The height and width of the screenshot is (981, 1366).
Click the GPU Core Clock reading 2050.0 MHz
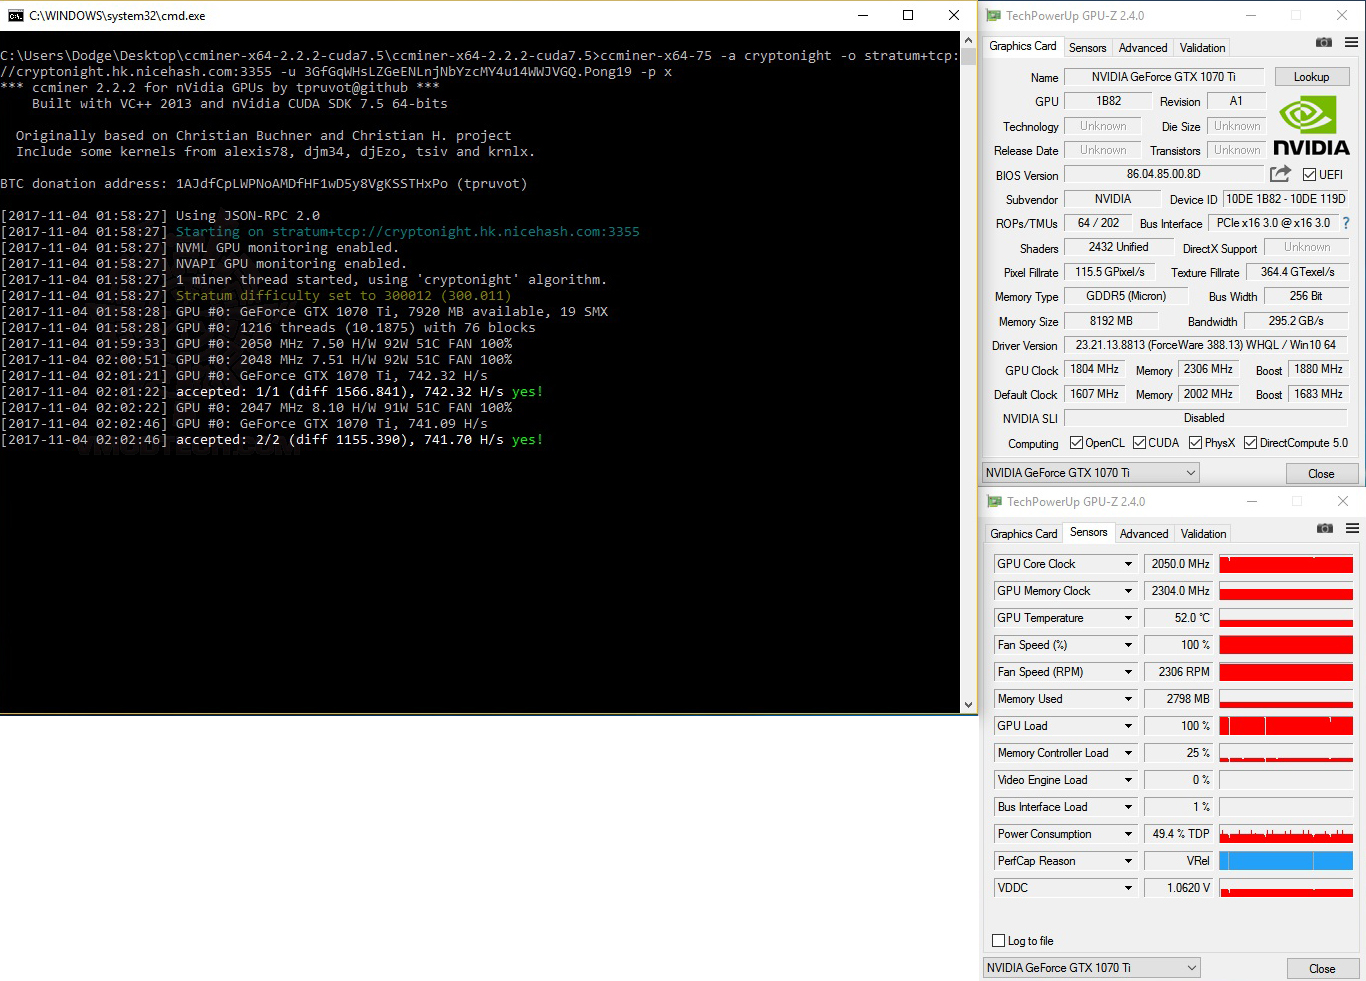point(1179,564)
